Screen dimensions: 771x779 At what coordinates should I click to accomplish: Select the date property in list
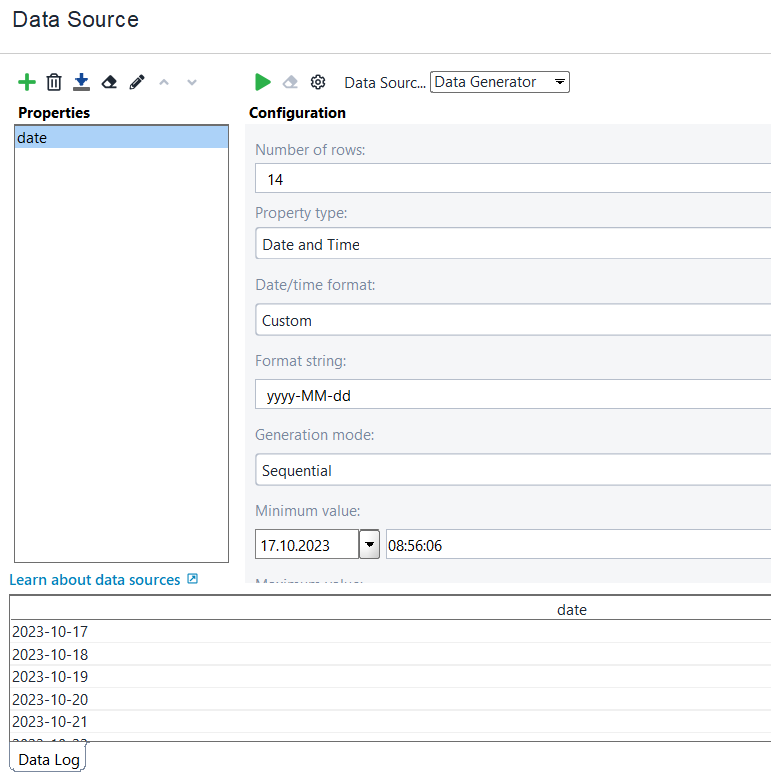point(120,138)
